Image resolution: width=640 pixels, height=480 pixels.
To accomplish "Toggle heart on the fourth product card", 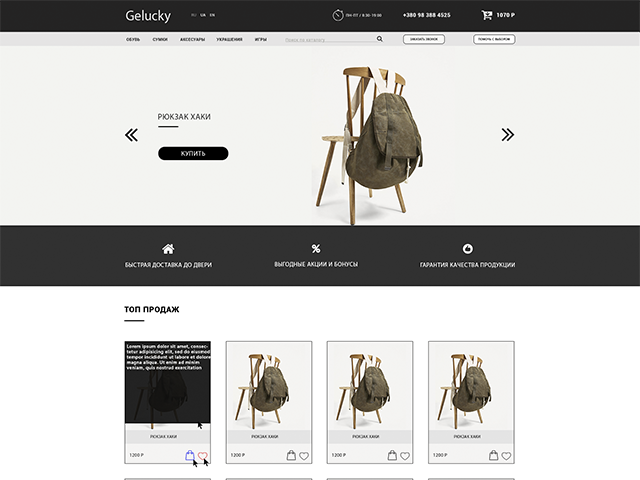I will [x=506, y=456].
